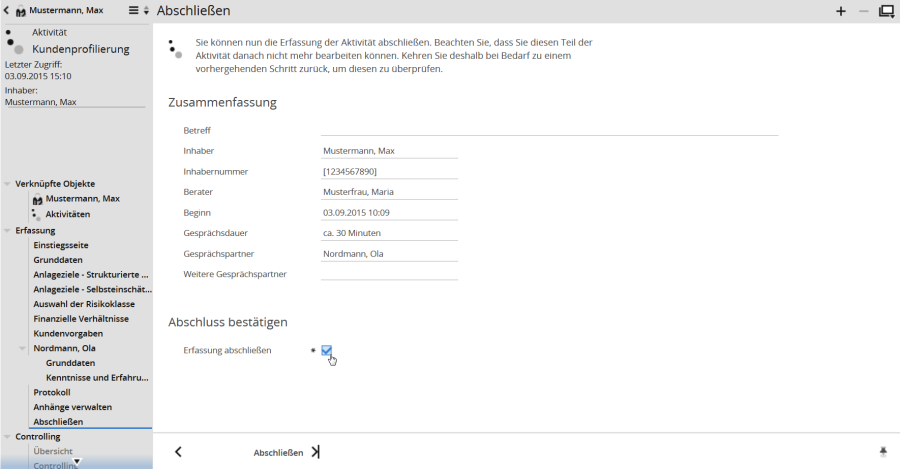The height and width of the screenshot is (469, 900).
Task: Go to Auswahl der Risikoklasse step
Action: [x=84, y=304]
